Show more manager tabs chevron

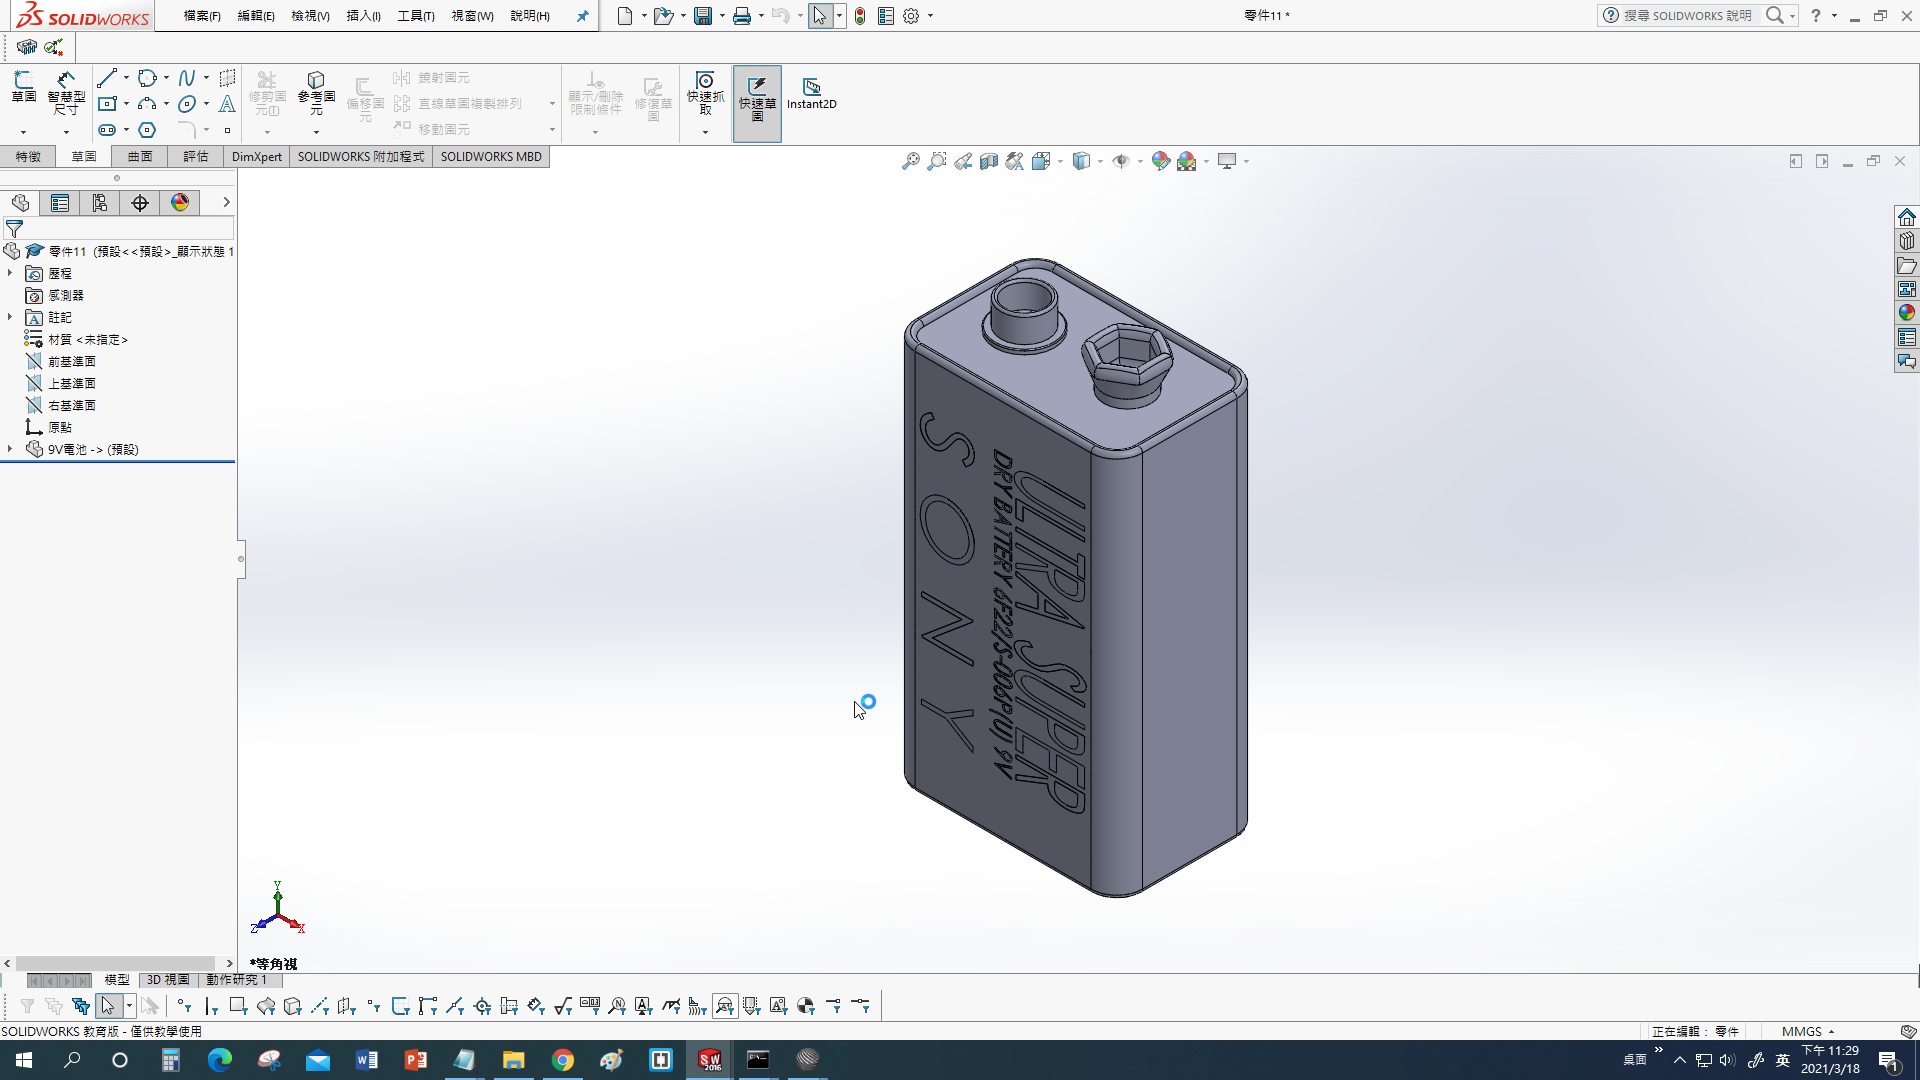pyautogui.click(x=226, y=203)
